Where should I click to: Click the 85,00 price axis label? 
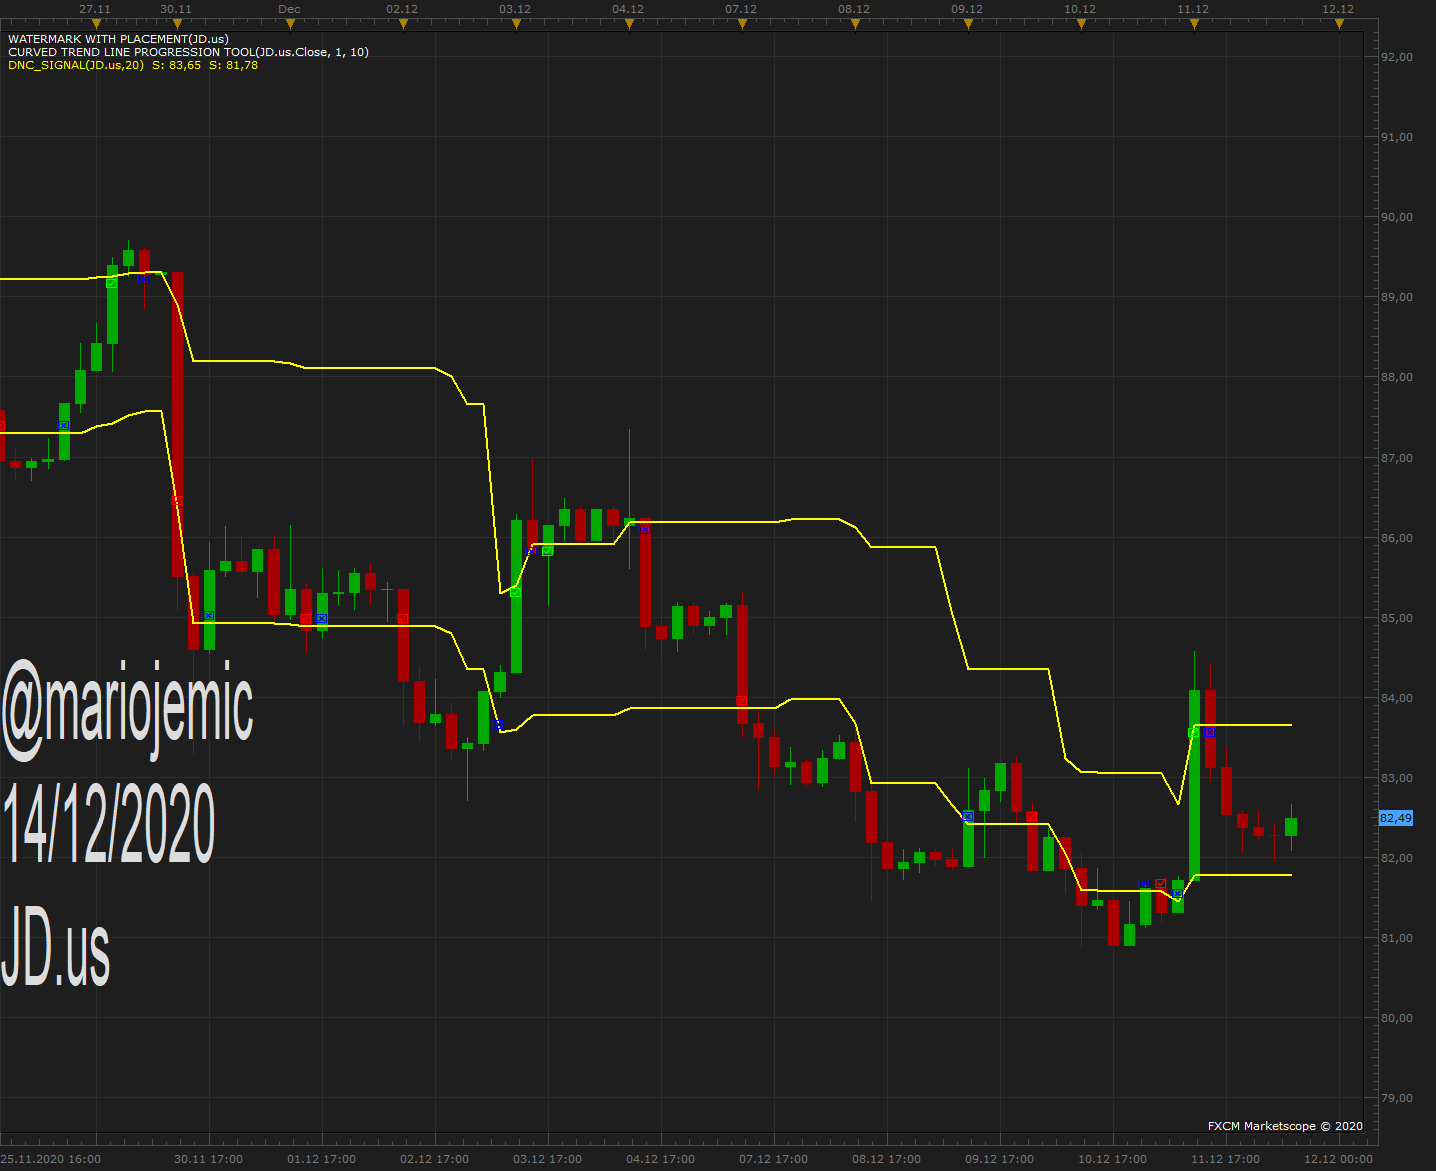point(1397,618)
